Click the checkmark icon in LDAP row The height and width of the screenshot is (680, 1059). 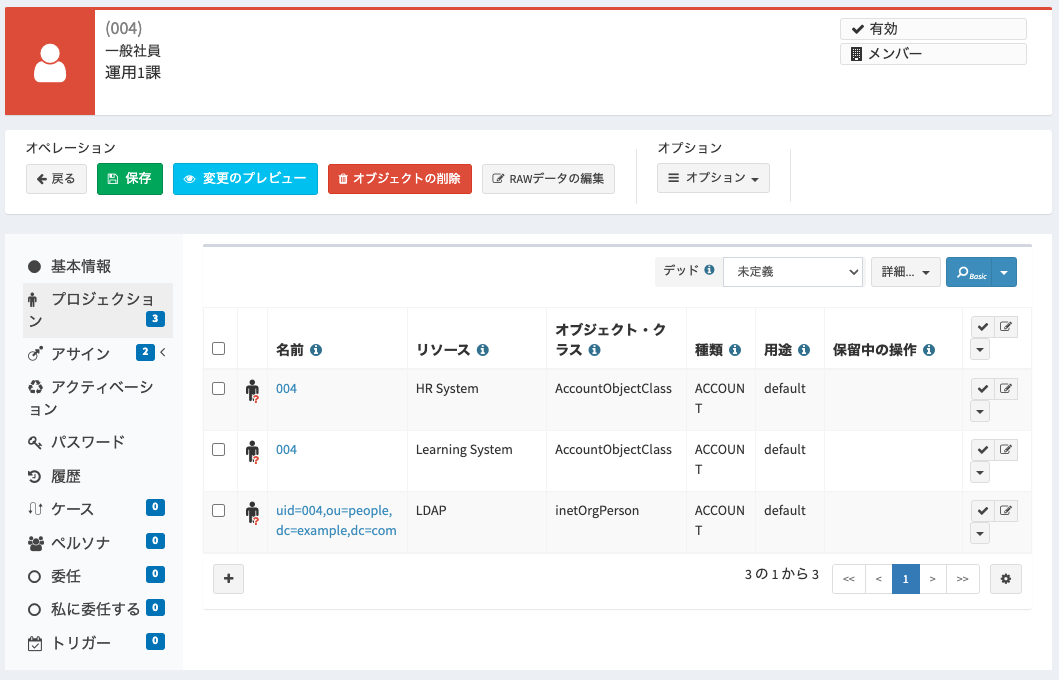click(983, 511)
